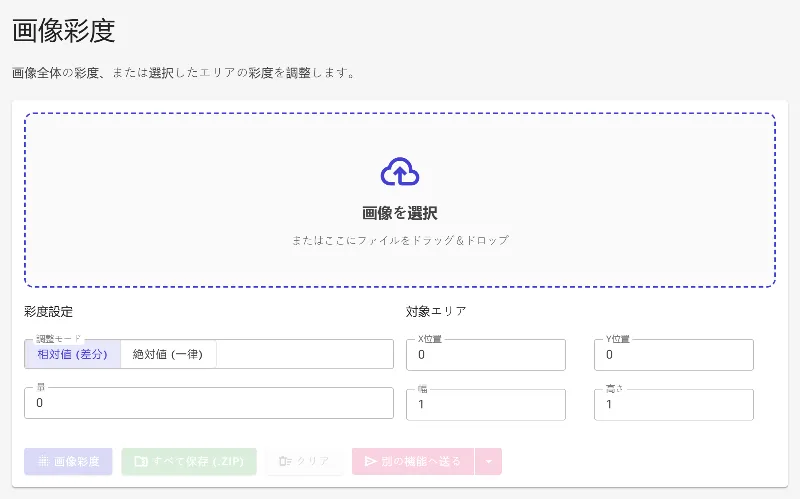The height and width of the screenshot is (499, 800).
Task: Click the X位置 input field
Action: pos(486,355)
